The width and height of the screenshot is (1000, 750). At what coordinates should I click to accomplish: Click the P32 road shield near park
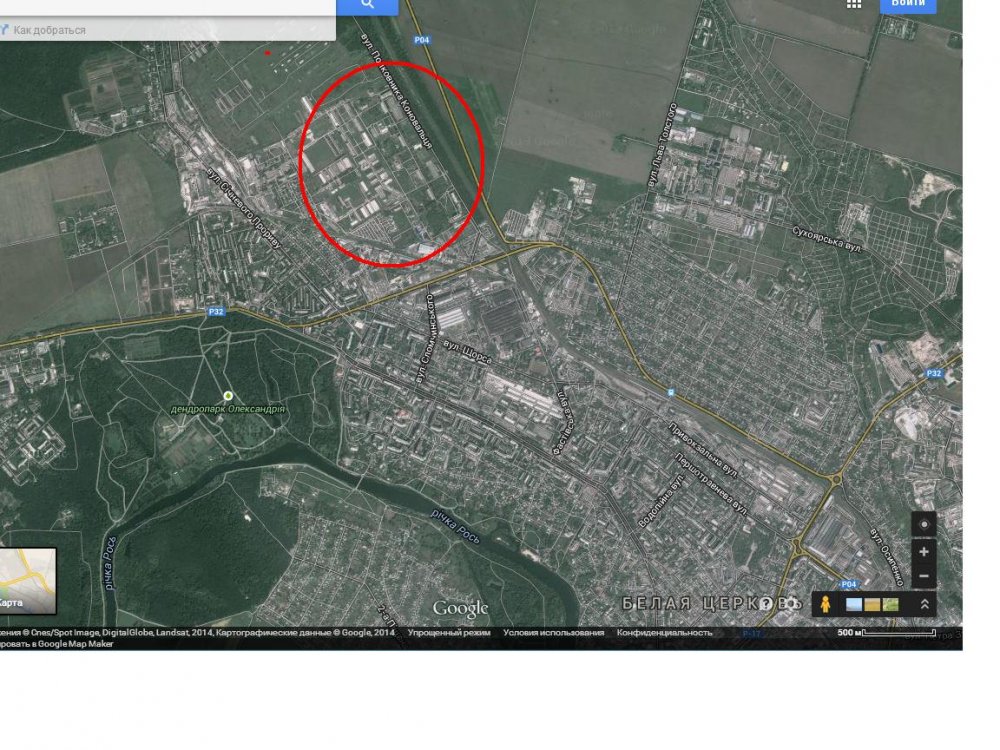pos(216,312)
